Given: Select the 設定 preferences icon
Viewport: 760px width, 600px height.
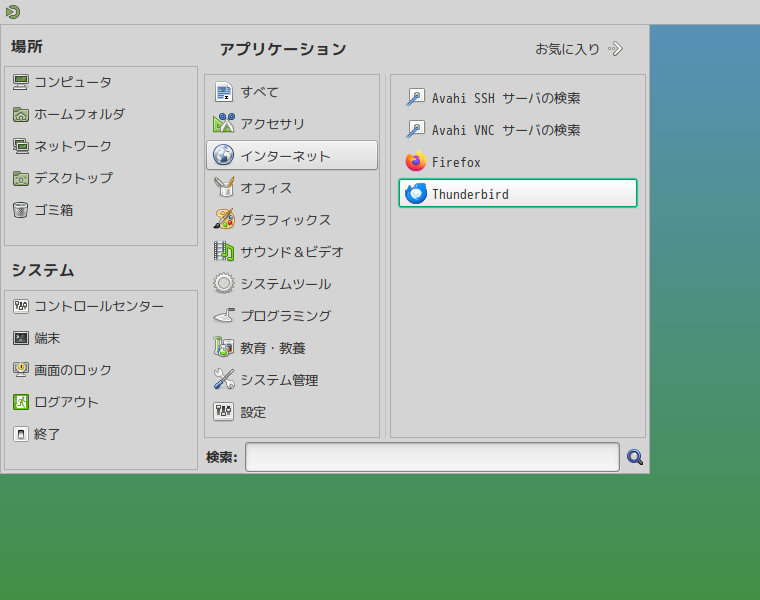Looking at the screenshot, I should [x=223, y=412].
